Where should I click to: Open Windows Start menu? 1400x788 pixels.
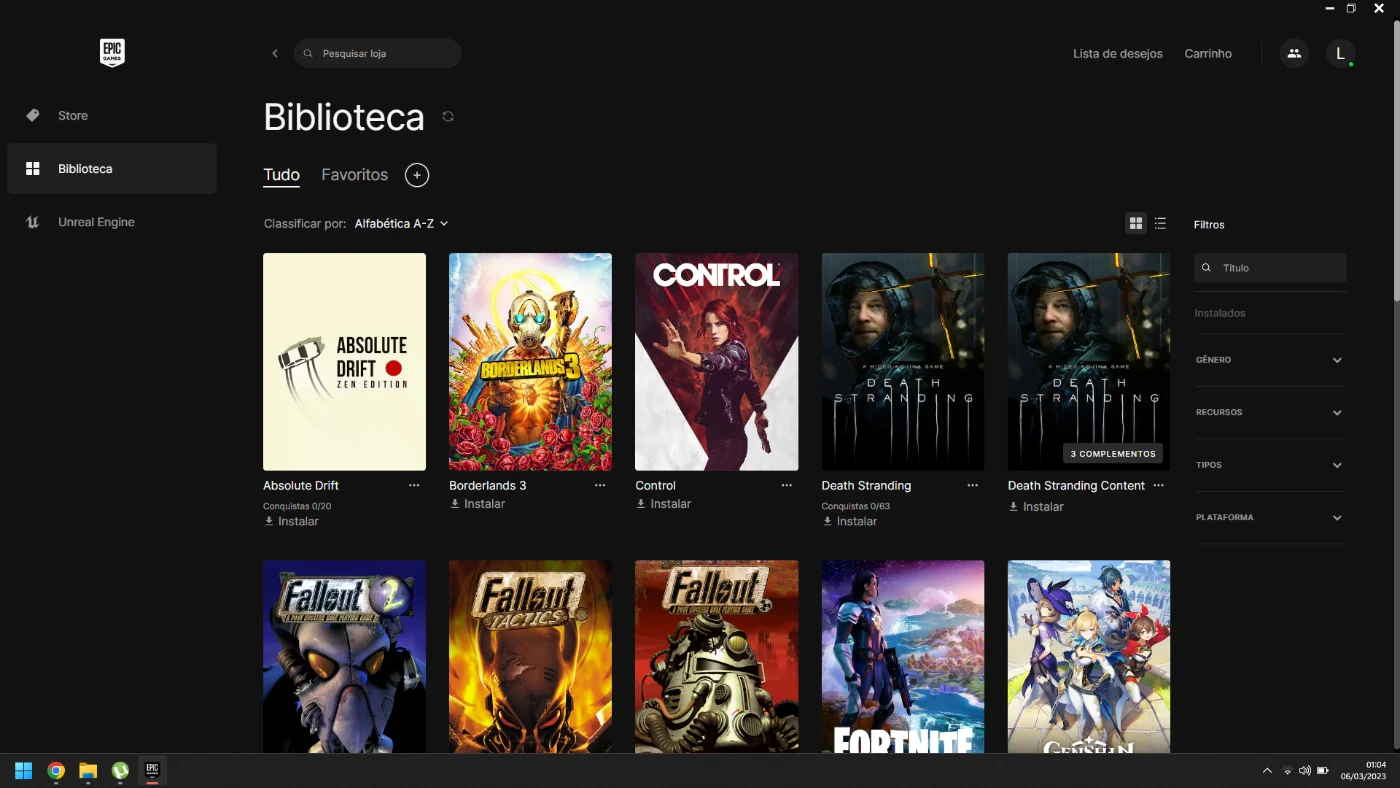point(24,771)
